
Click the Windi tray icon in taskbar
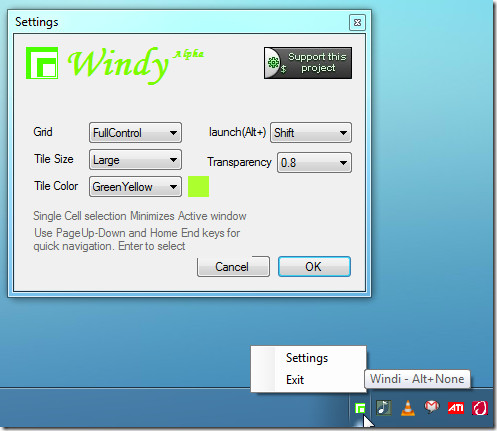coord(360,408)
